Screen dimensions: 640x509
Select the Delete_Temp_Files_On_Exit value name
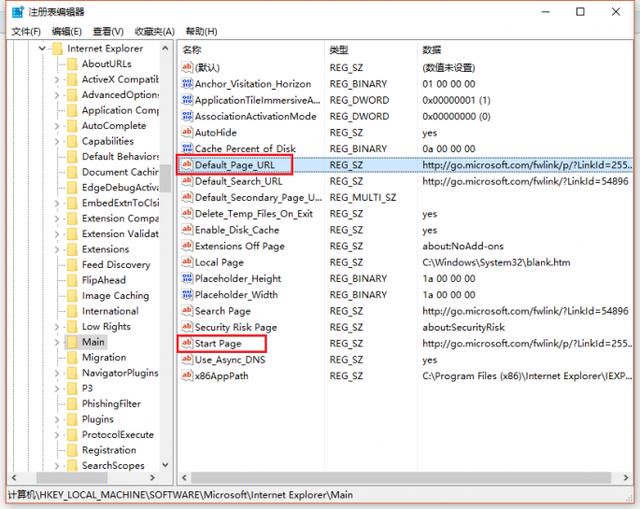click(x=254, y=214)
